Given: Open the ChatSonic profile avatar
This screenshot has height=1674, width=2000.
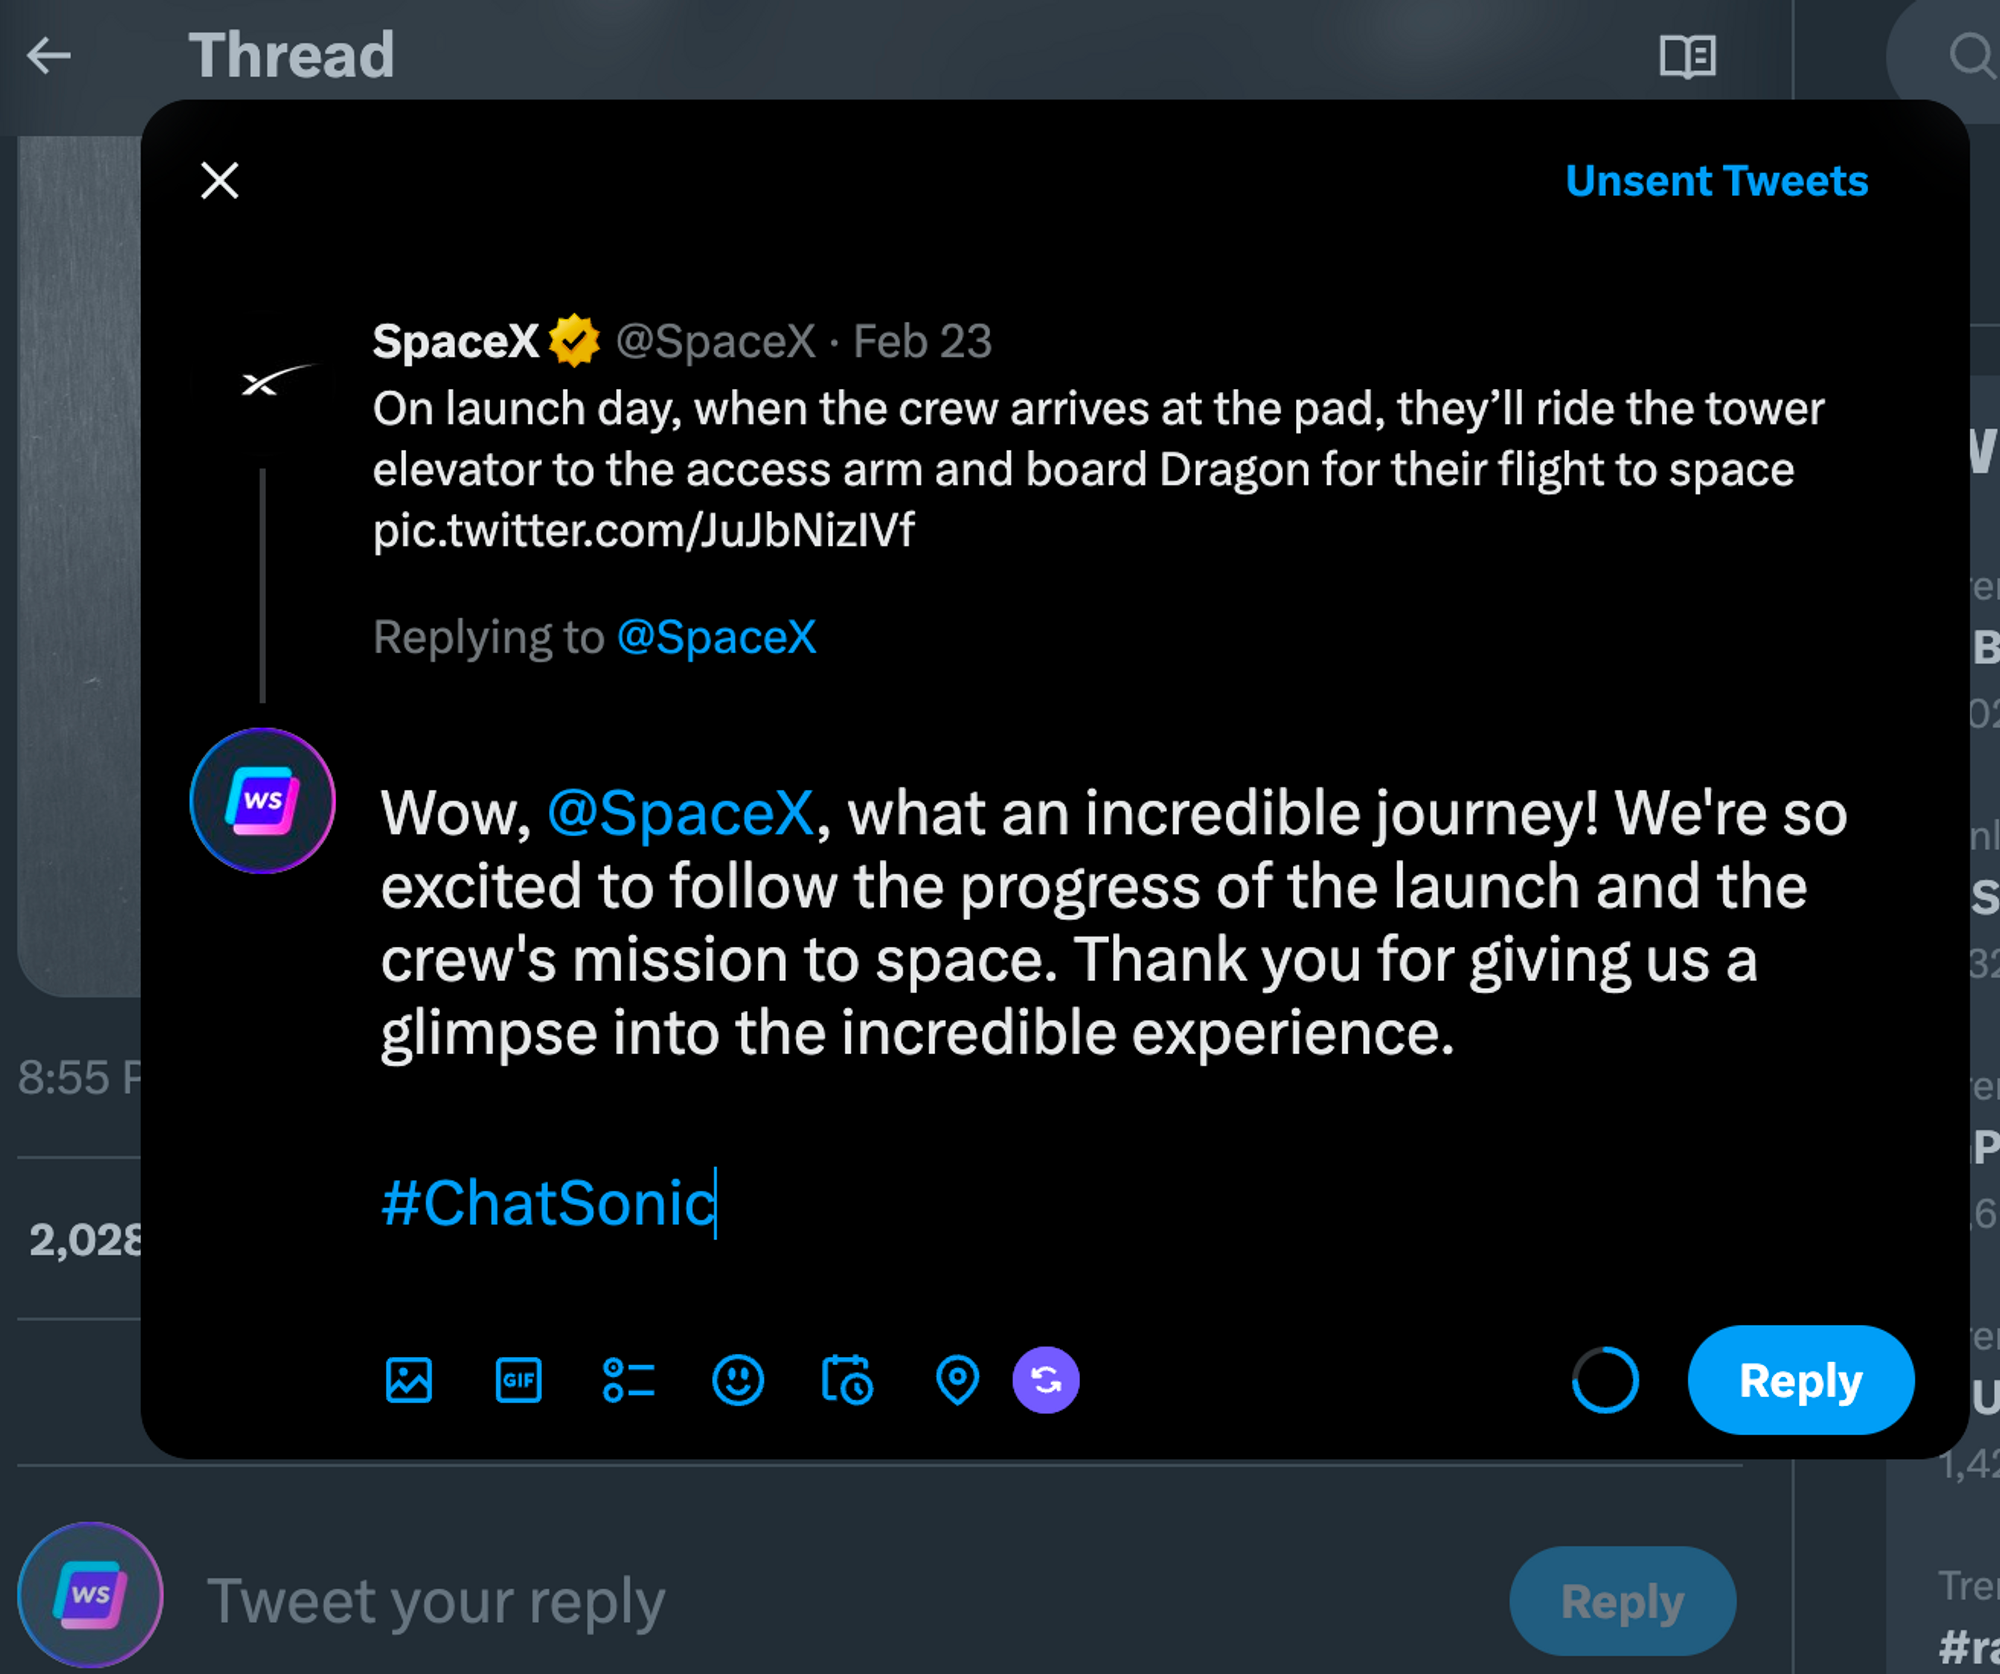Looking at the screenshot, I should 261,800.
